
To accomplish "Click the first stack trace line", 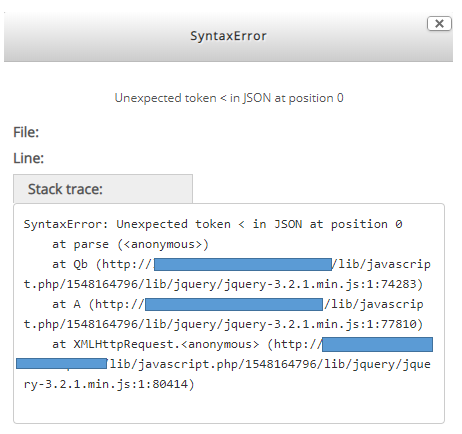I will (213, 224).
